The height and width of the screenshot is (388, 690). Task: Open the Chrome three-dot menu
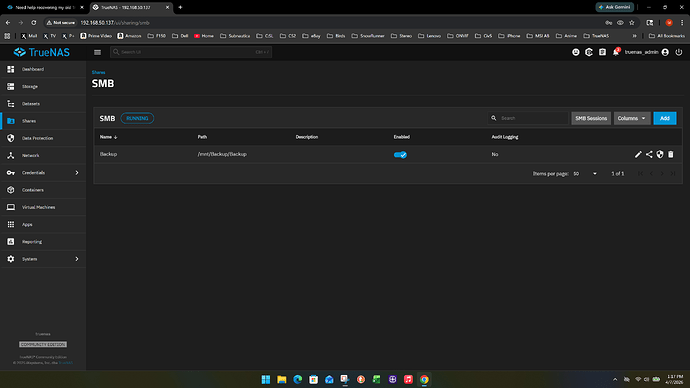(x=682, y=22)
